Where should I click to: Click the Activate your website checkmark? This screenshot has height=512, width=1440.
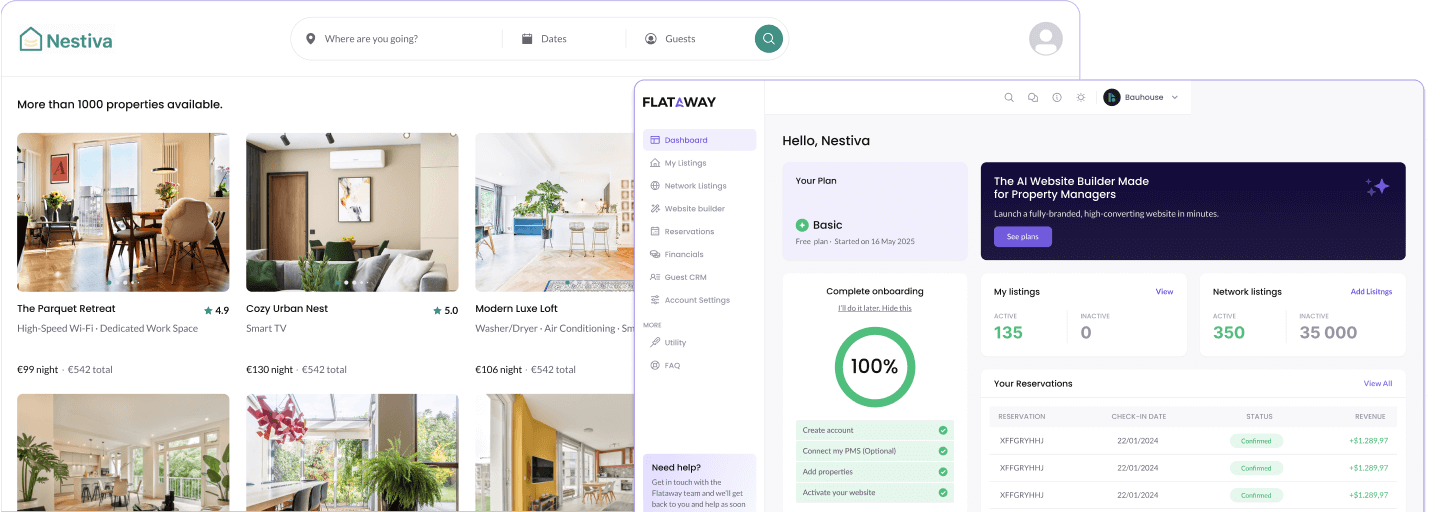coord(943,492)
